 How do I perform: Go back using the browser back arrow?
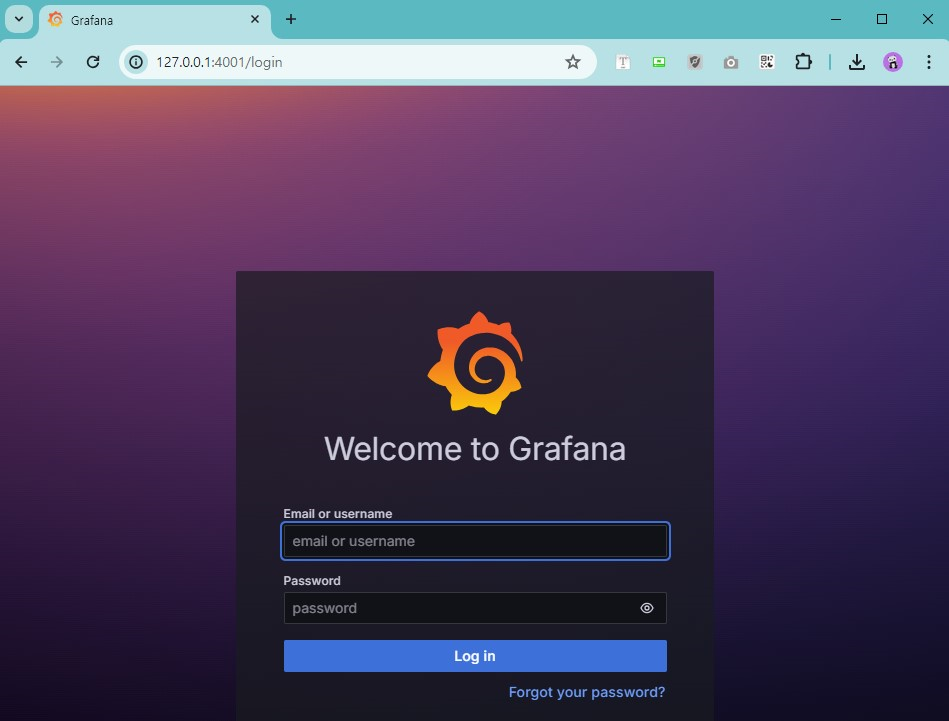[21, 62]
